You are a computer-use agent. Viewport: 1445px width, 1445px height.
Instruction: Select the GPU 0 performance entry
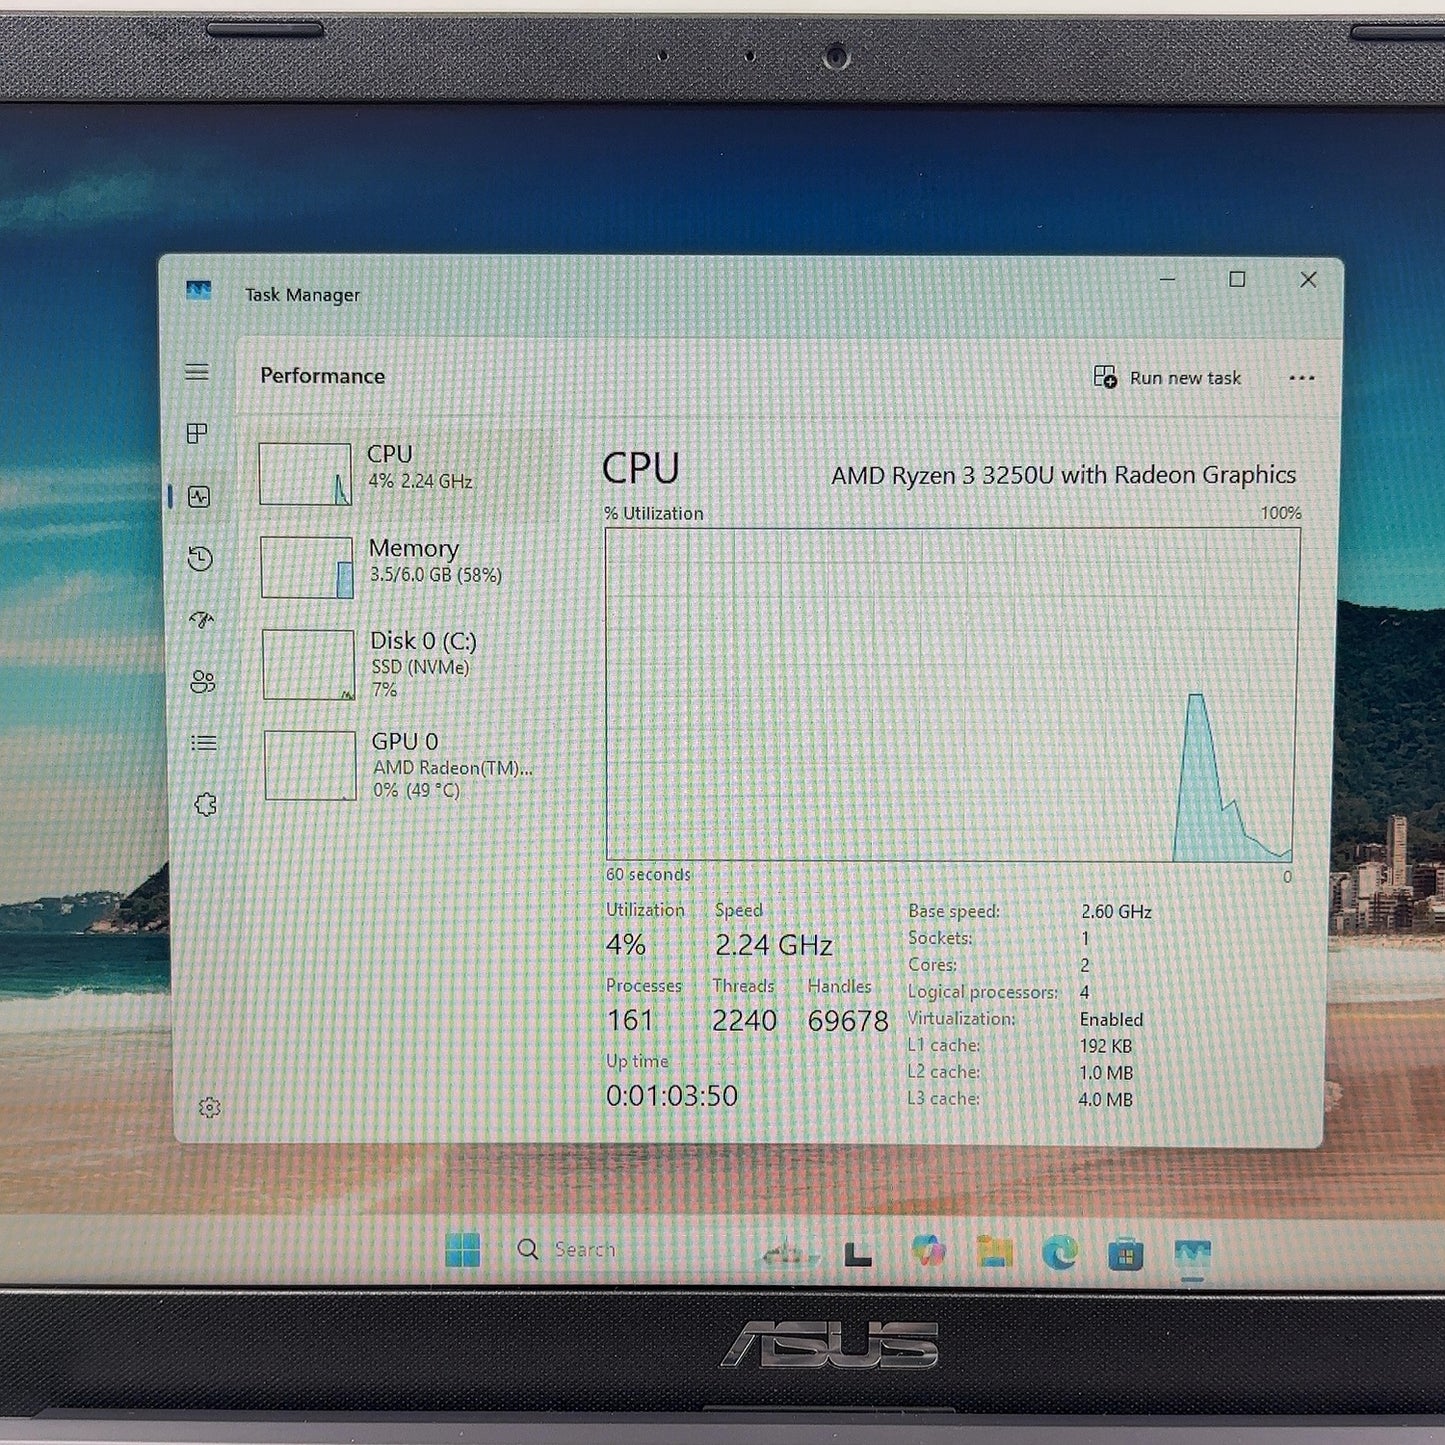pyautogui.click(x=409, y=765)
